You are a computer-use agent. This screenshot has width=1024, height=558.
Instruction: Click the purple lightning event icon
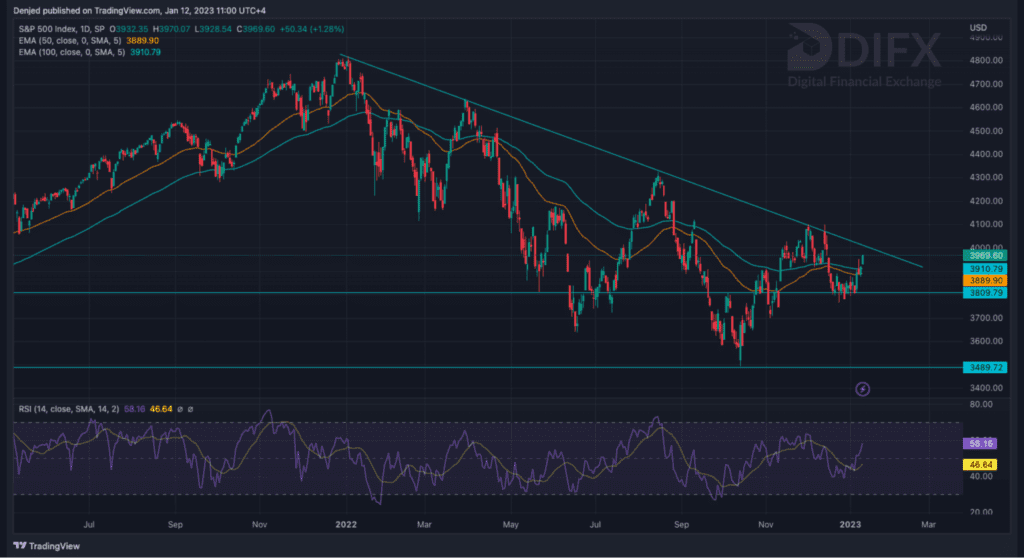tap(864, 387)
